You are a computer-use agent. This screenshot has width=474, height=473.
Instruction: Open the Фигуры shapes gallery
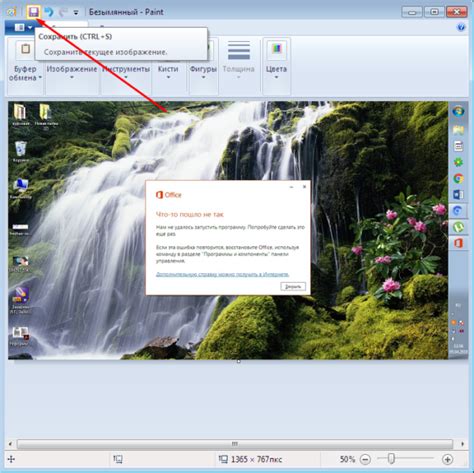pyautogui.click(x=203, y=73)
